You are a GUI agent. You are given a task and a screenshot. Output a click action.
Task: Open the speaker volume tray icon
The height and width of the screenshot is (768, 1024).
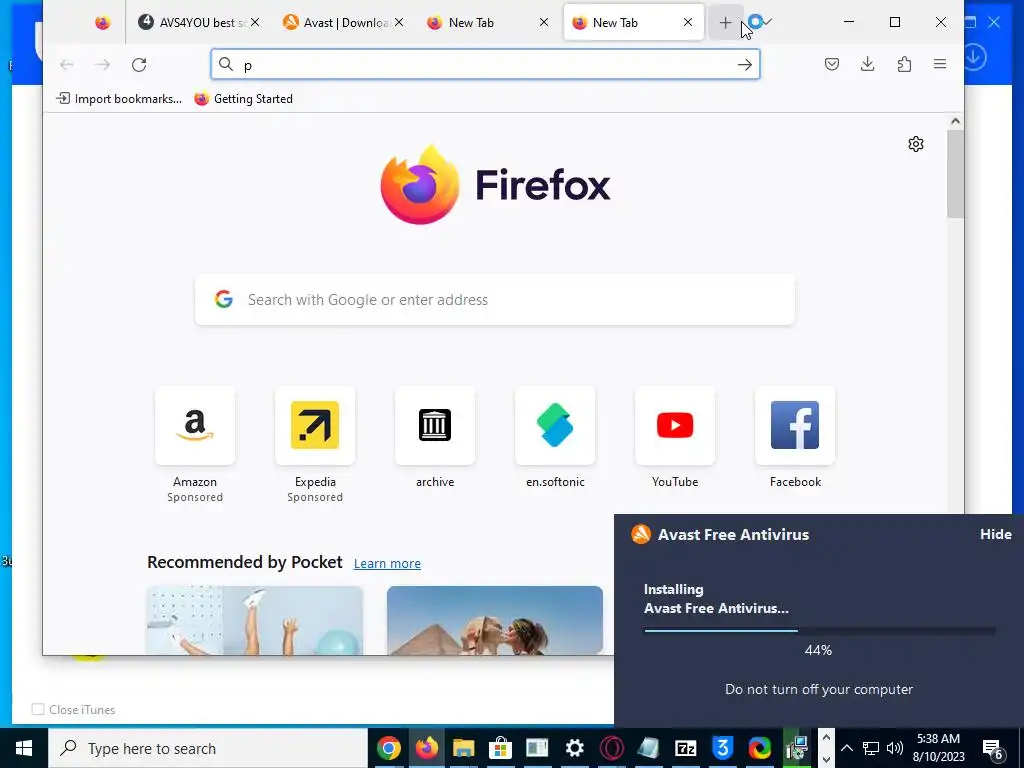coord(895,748)
